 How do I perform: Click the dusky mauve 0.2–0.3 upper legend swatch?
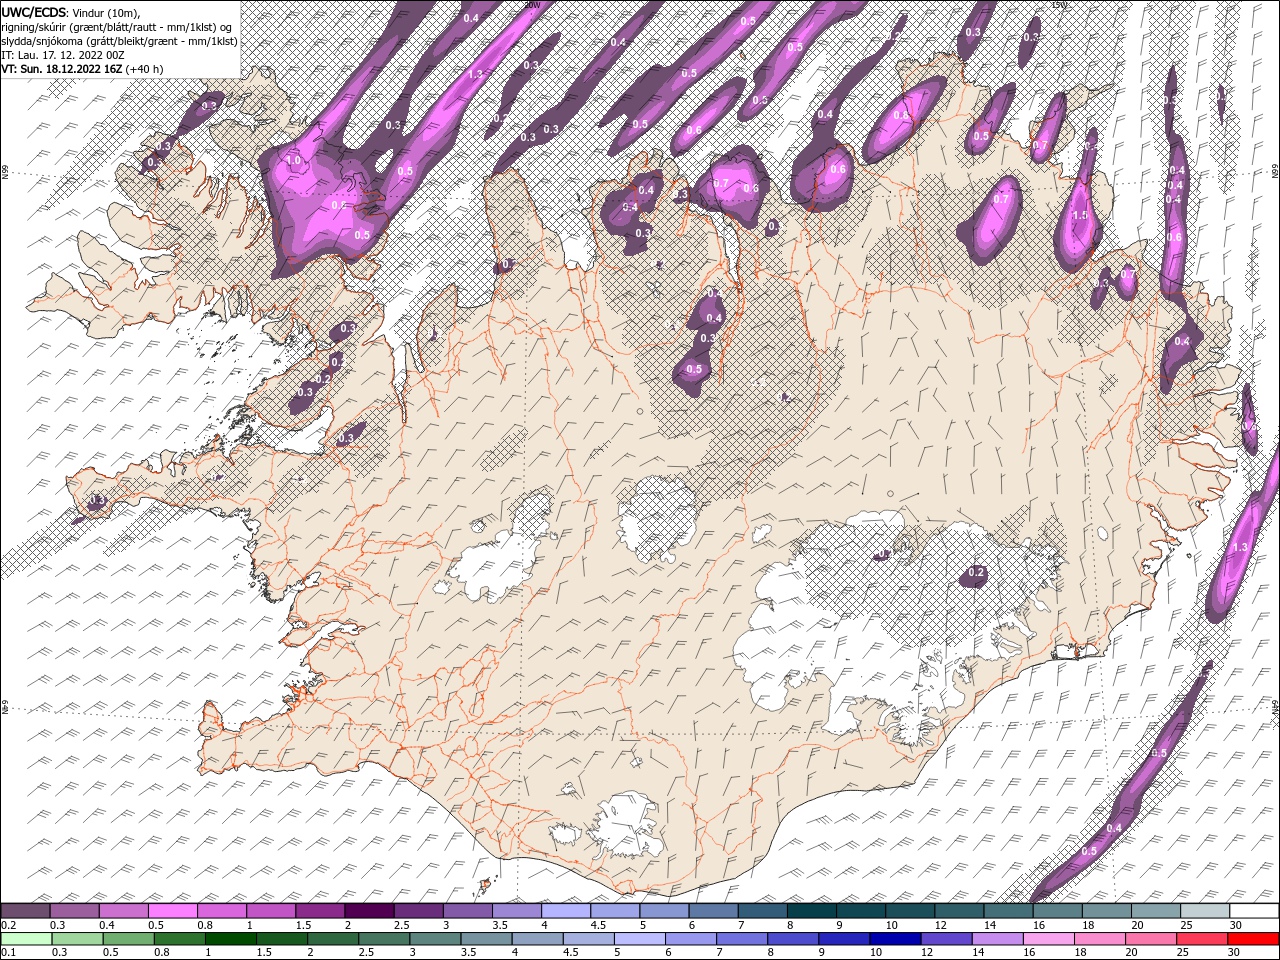26,911
